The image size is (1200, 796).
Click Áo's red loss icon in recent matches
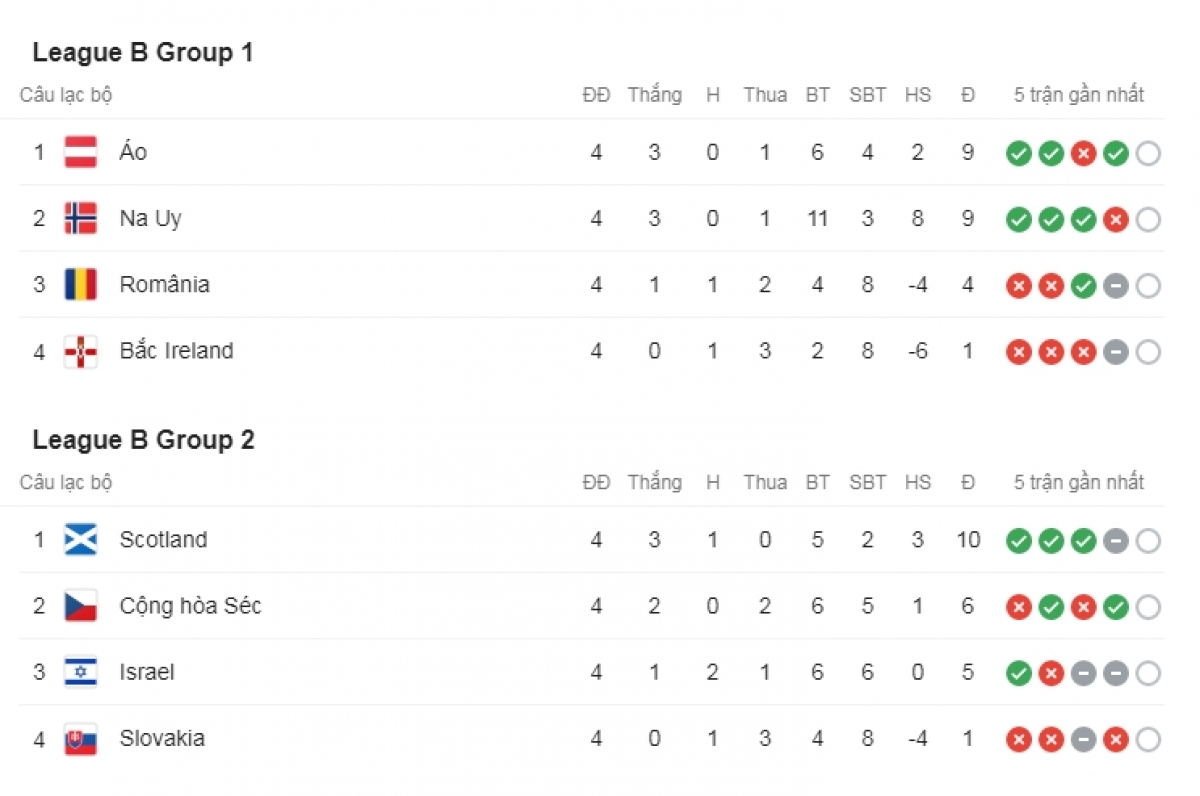click(x=1083, y=153)
